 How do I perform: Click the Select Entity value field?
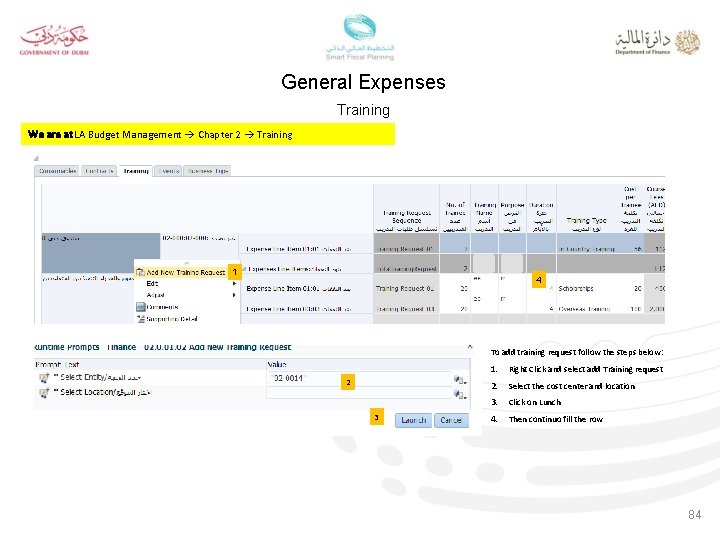click(358, 378)
